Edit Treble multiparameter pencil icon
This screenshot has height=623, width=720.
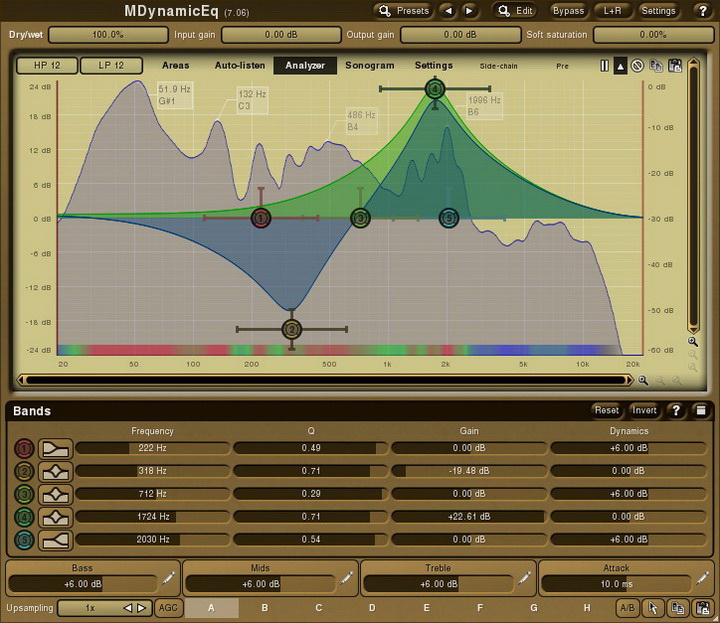[524, 578]
